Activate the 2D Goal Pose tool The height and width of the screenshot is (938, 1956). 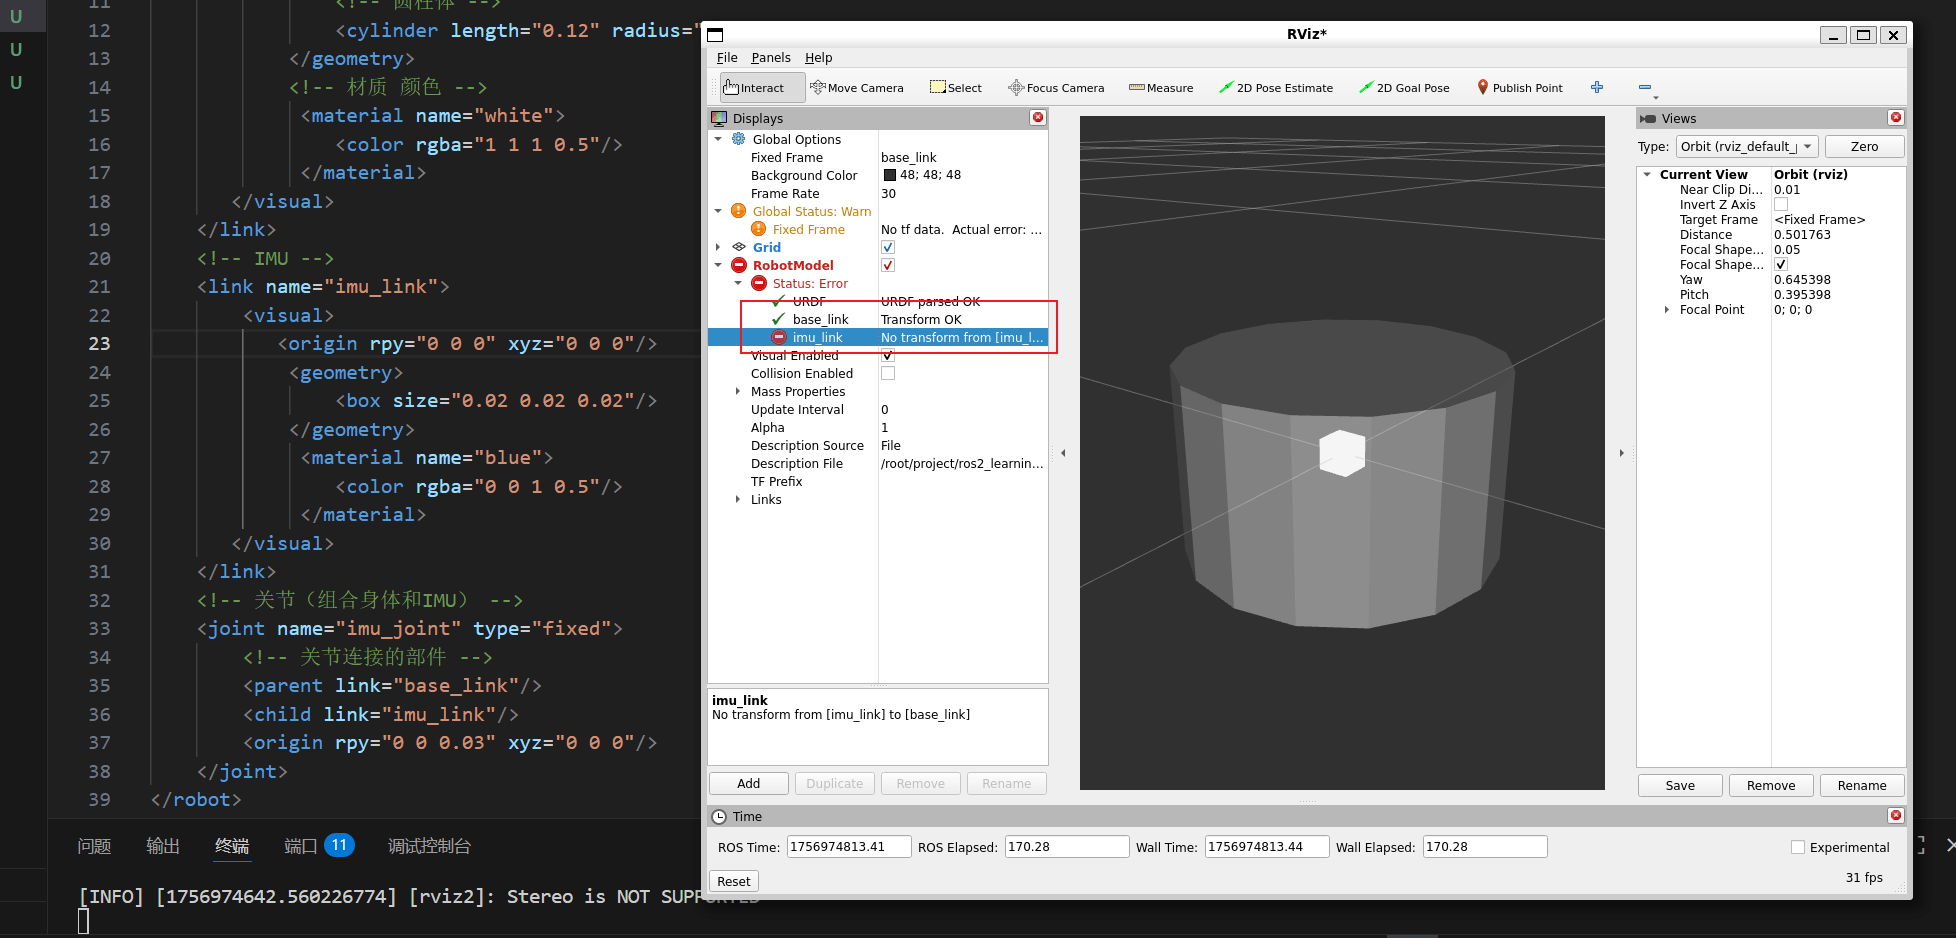pos(1404,88)
